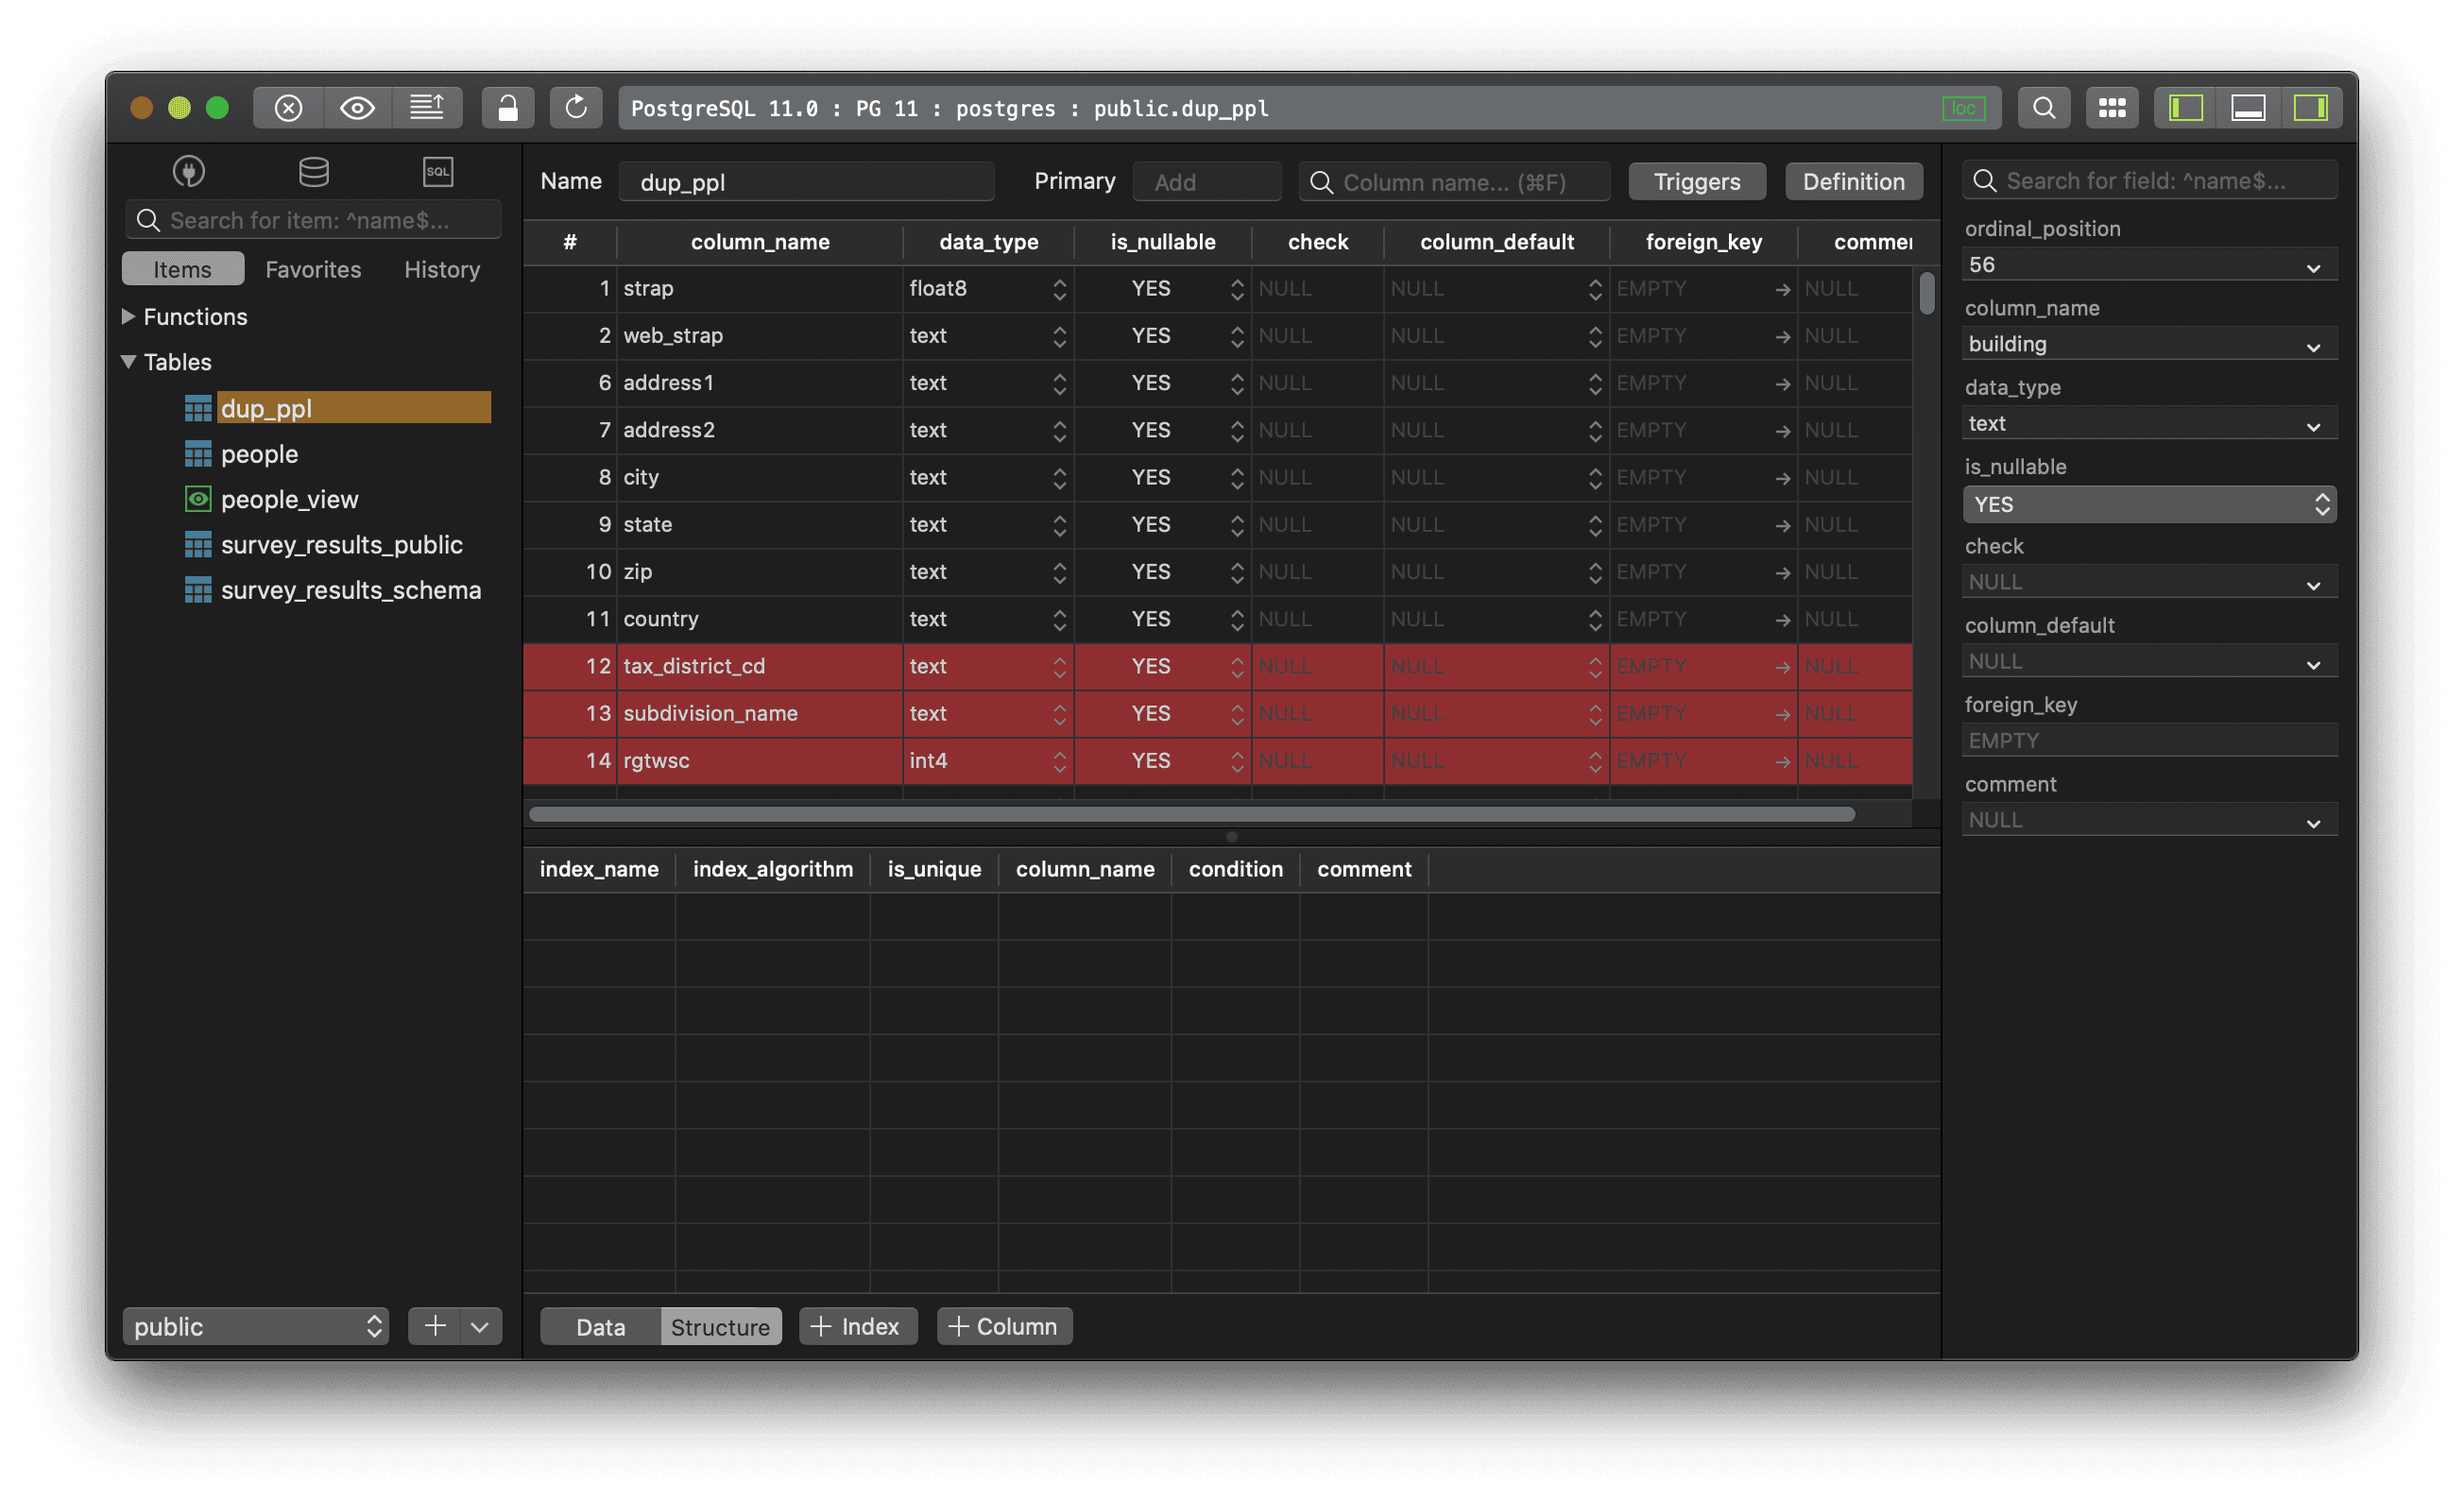The width and height of the screenshot is (2464, 1500).
Task: Click the horizontal scrollbar of columns table
Action: [x=1191, y=814]
